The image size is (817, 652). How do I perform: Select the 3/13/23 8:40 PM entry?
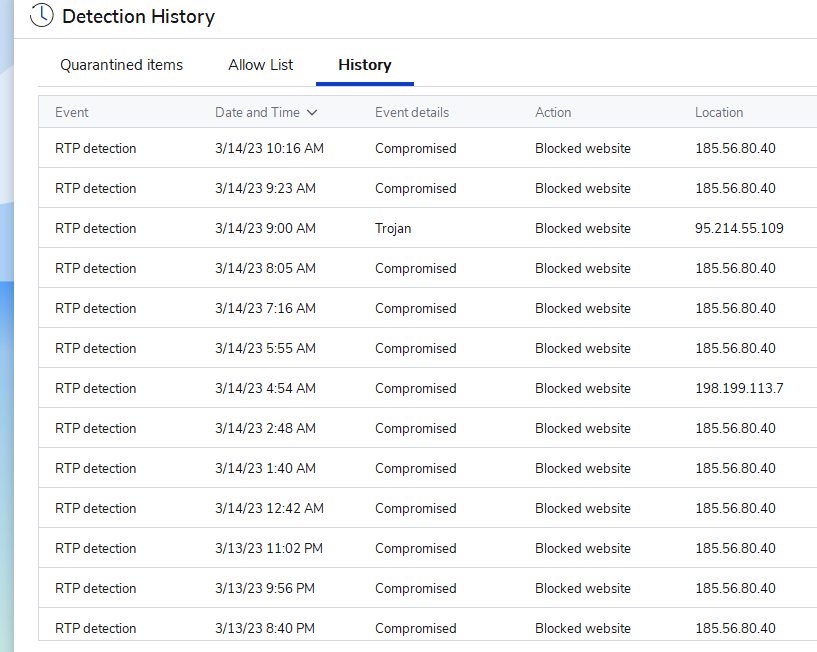[265, 628]
